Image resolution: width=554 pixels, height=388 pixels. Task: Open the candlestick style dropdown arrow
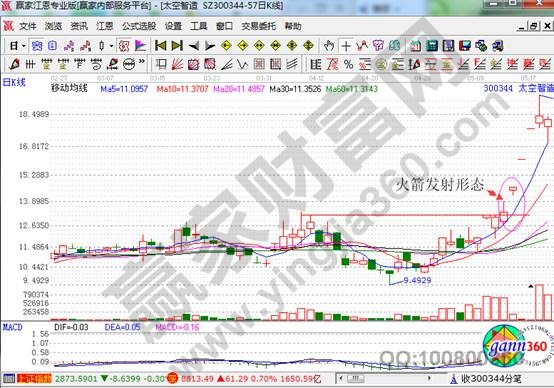click(111, 46)
